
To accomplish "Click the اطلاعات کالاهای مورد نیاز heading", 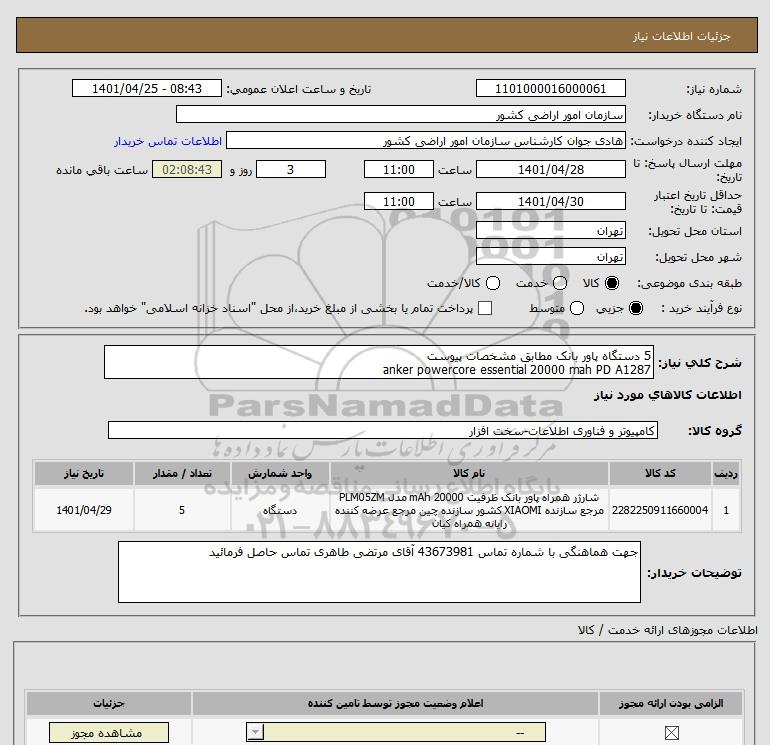I will point(668,395).
